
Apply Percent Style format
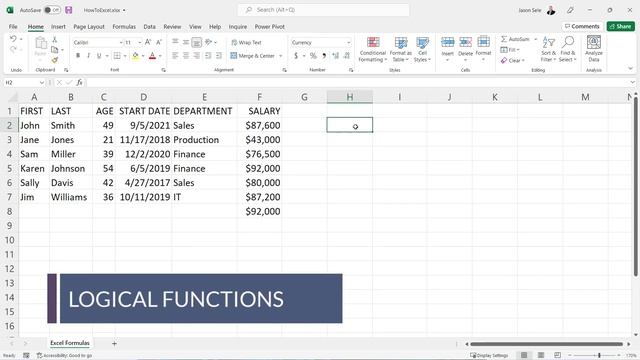coord(313,56)
